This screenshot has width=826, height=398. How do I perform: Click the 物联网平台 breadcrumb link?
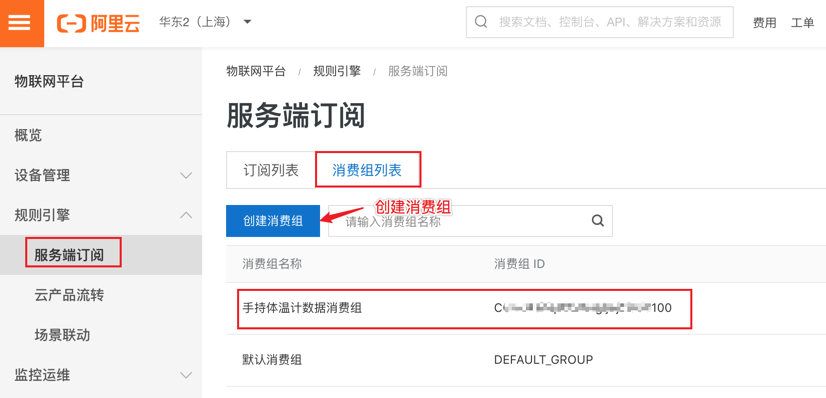[256, 71]
